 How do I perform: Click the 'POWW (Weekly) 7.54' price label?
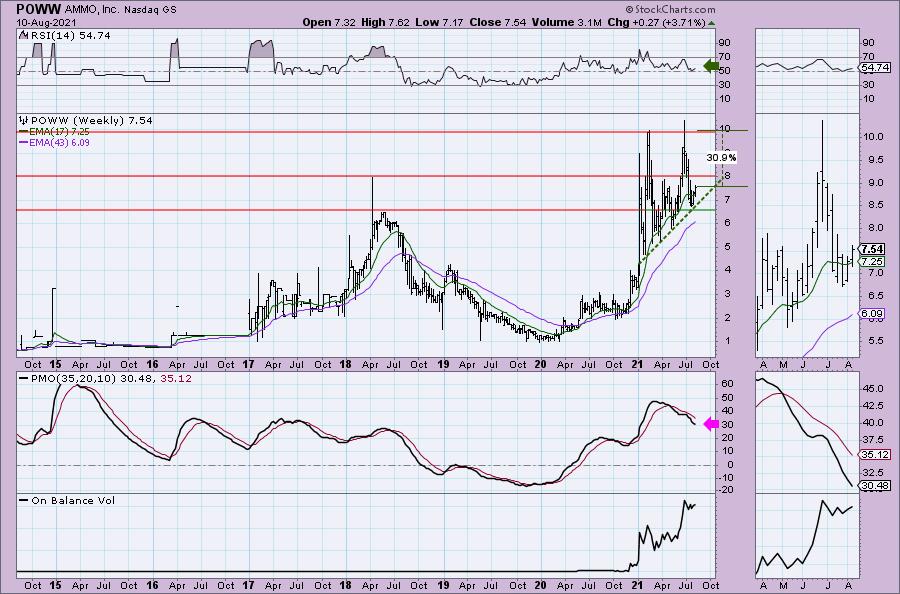pos(92,121)
